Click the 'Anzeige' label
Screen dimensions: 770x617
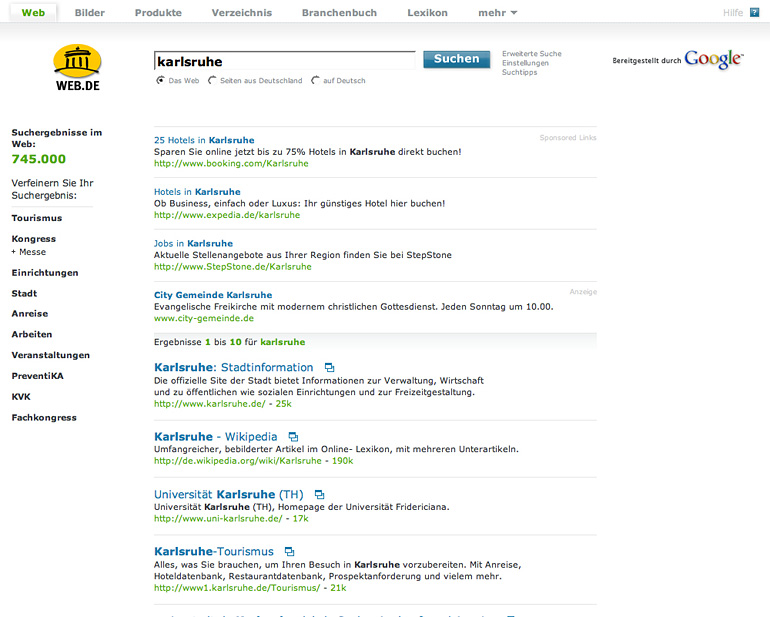(583, 292)
